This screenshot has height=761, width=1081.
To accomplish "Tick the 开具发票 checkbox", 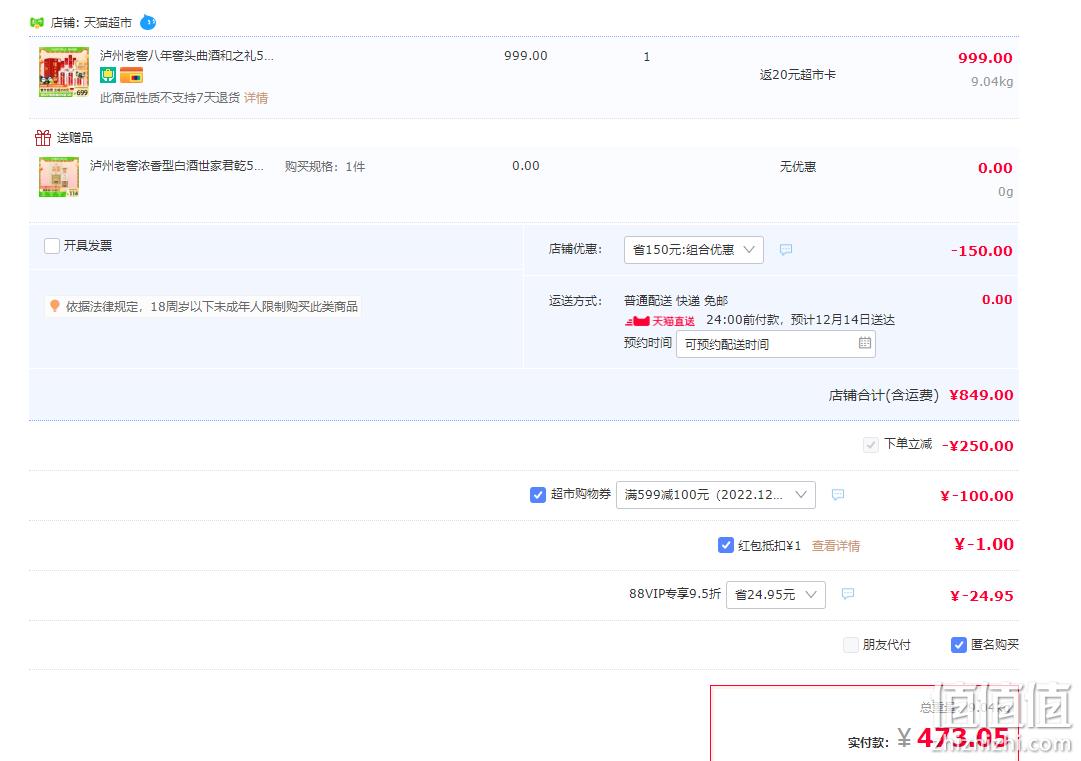I will click(x=52, y=246).
